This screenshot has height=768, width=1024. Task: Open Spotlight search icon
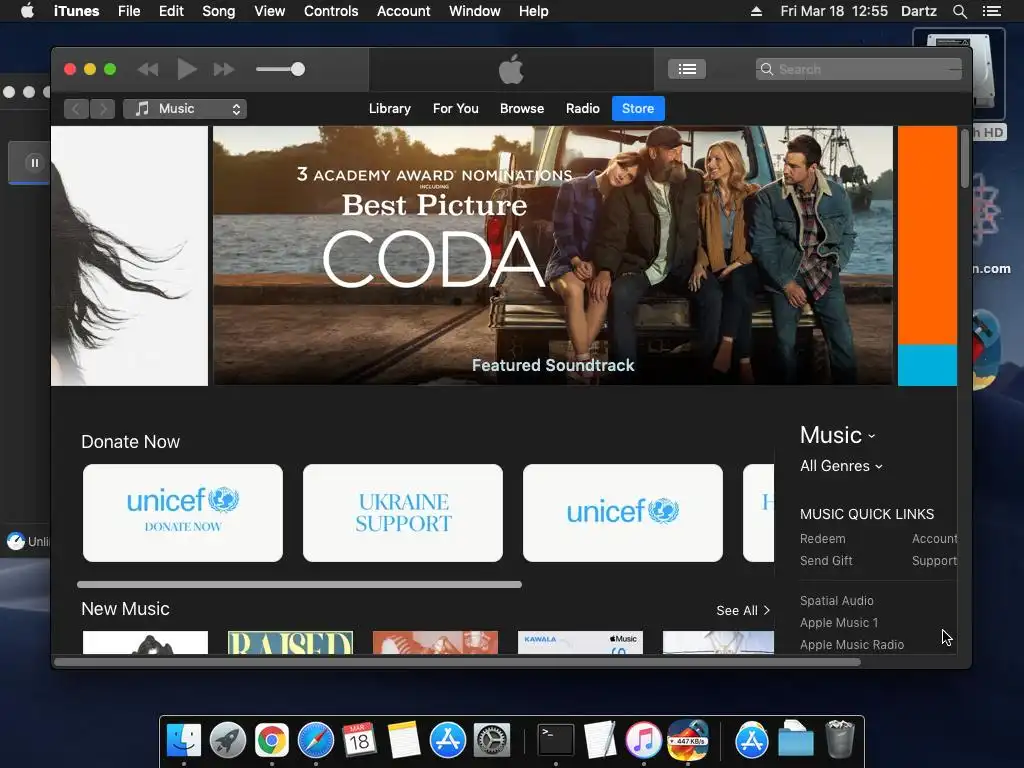[959, 11]
